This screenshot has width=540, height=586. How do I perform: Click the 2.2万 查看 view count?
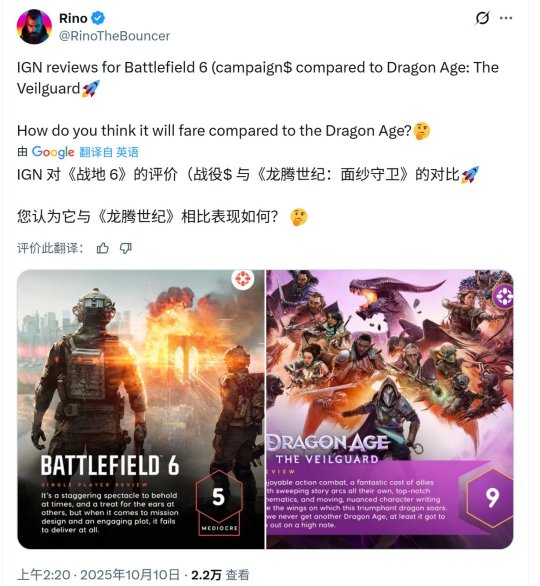(220, 575)
